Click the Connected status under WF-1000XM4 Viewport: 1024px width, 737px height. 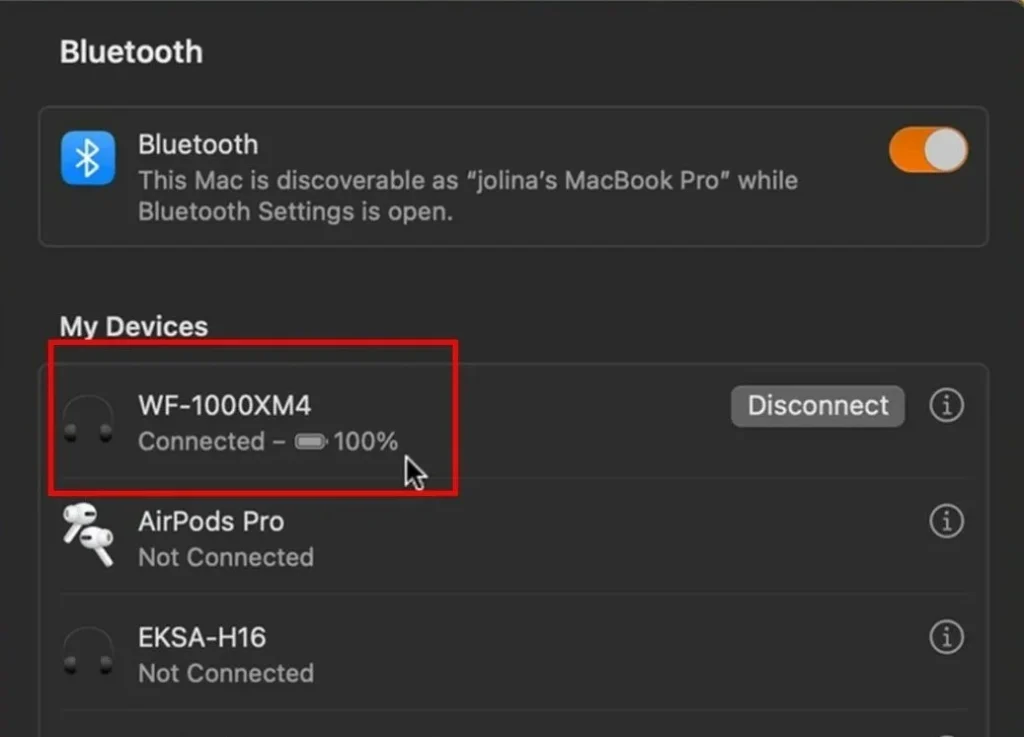(x=200, y=442)
